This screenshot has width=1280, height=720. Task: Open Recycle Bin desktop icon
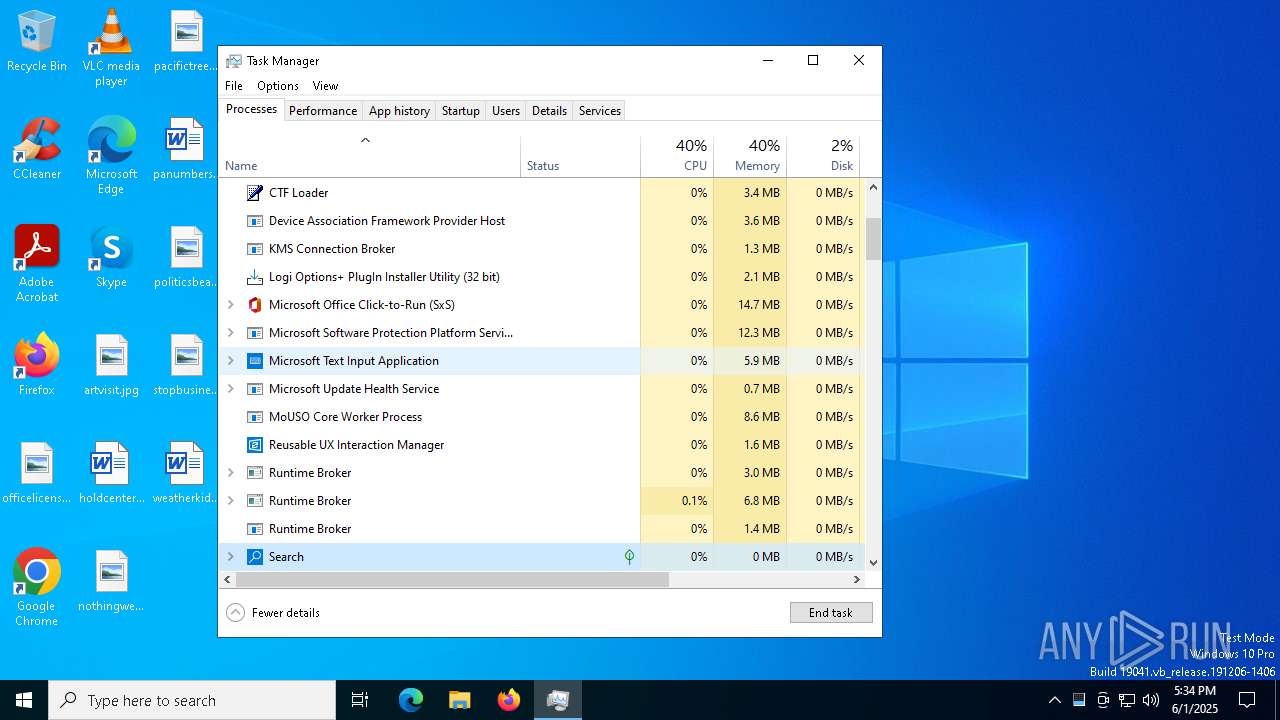click(x=37, y=42)
